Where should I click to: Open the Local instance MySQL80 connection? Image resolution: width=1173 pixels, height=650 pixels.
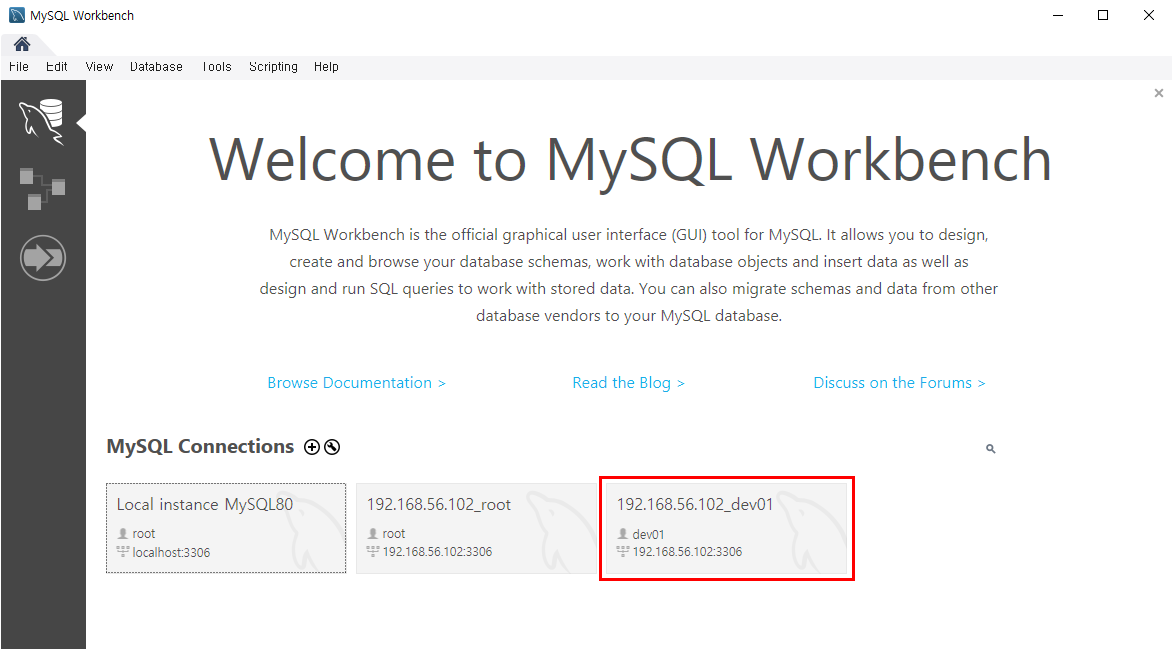226,528
